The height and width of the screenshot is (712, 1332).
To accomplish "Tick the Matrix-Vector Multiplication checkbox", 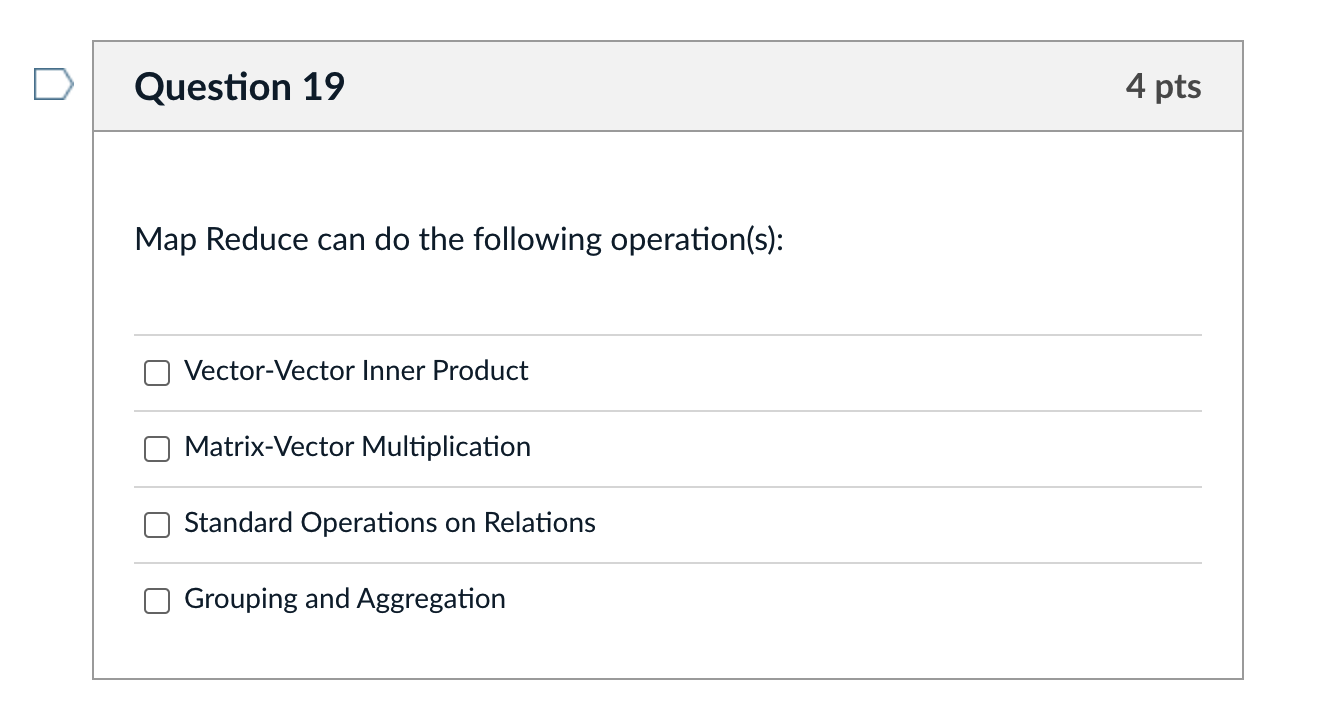I will coord(157,449).
